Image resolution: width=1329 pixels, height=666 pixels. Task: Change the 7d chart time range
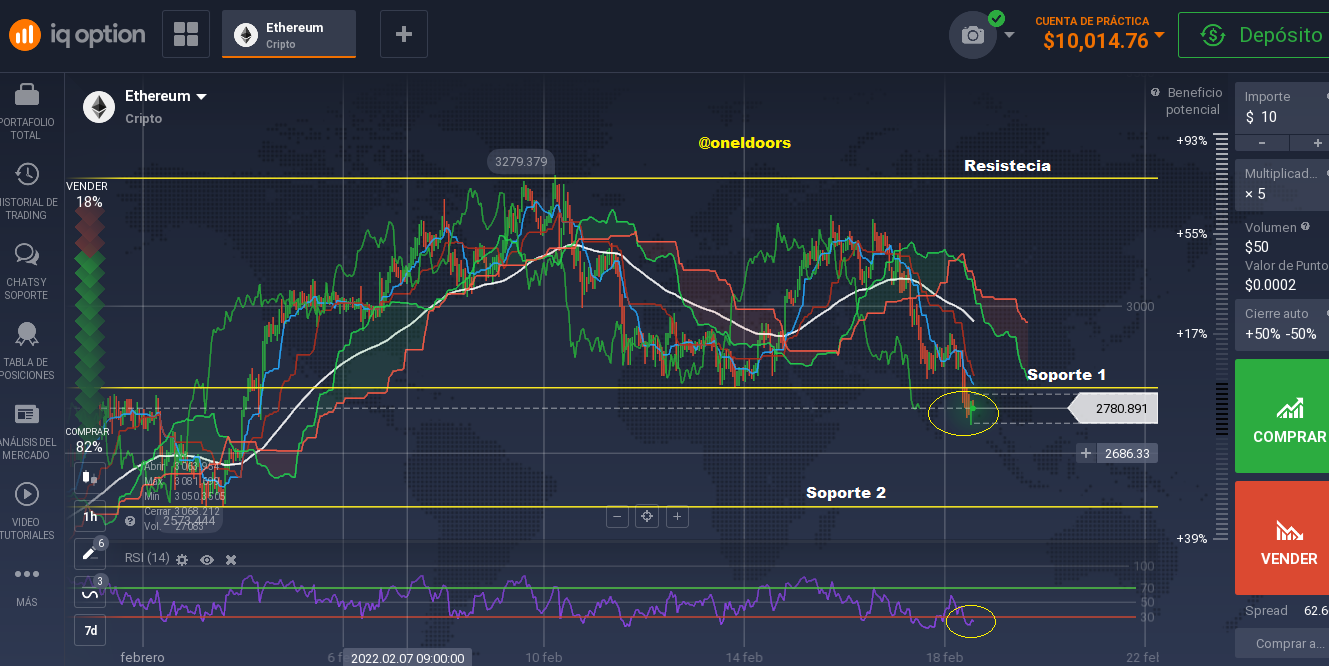coord(90,631)
